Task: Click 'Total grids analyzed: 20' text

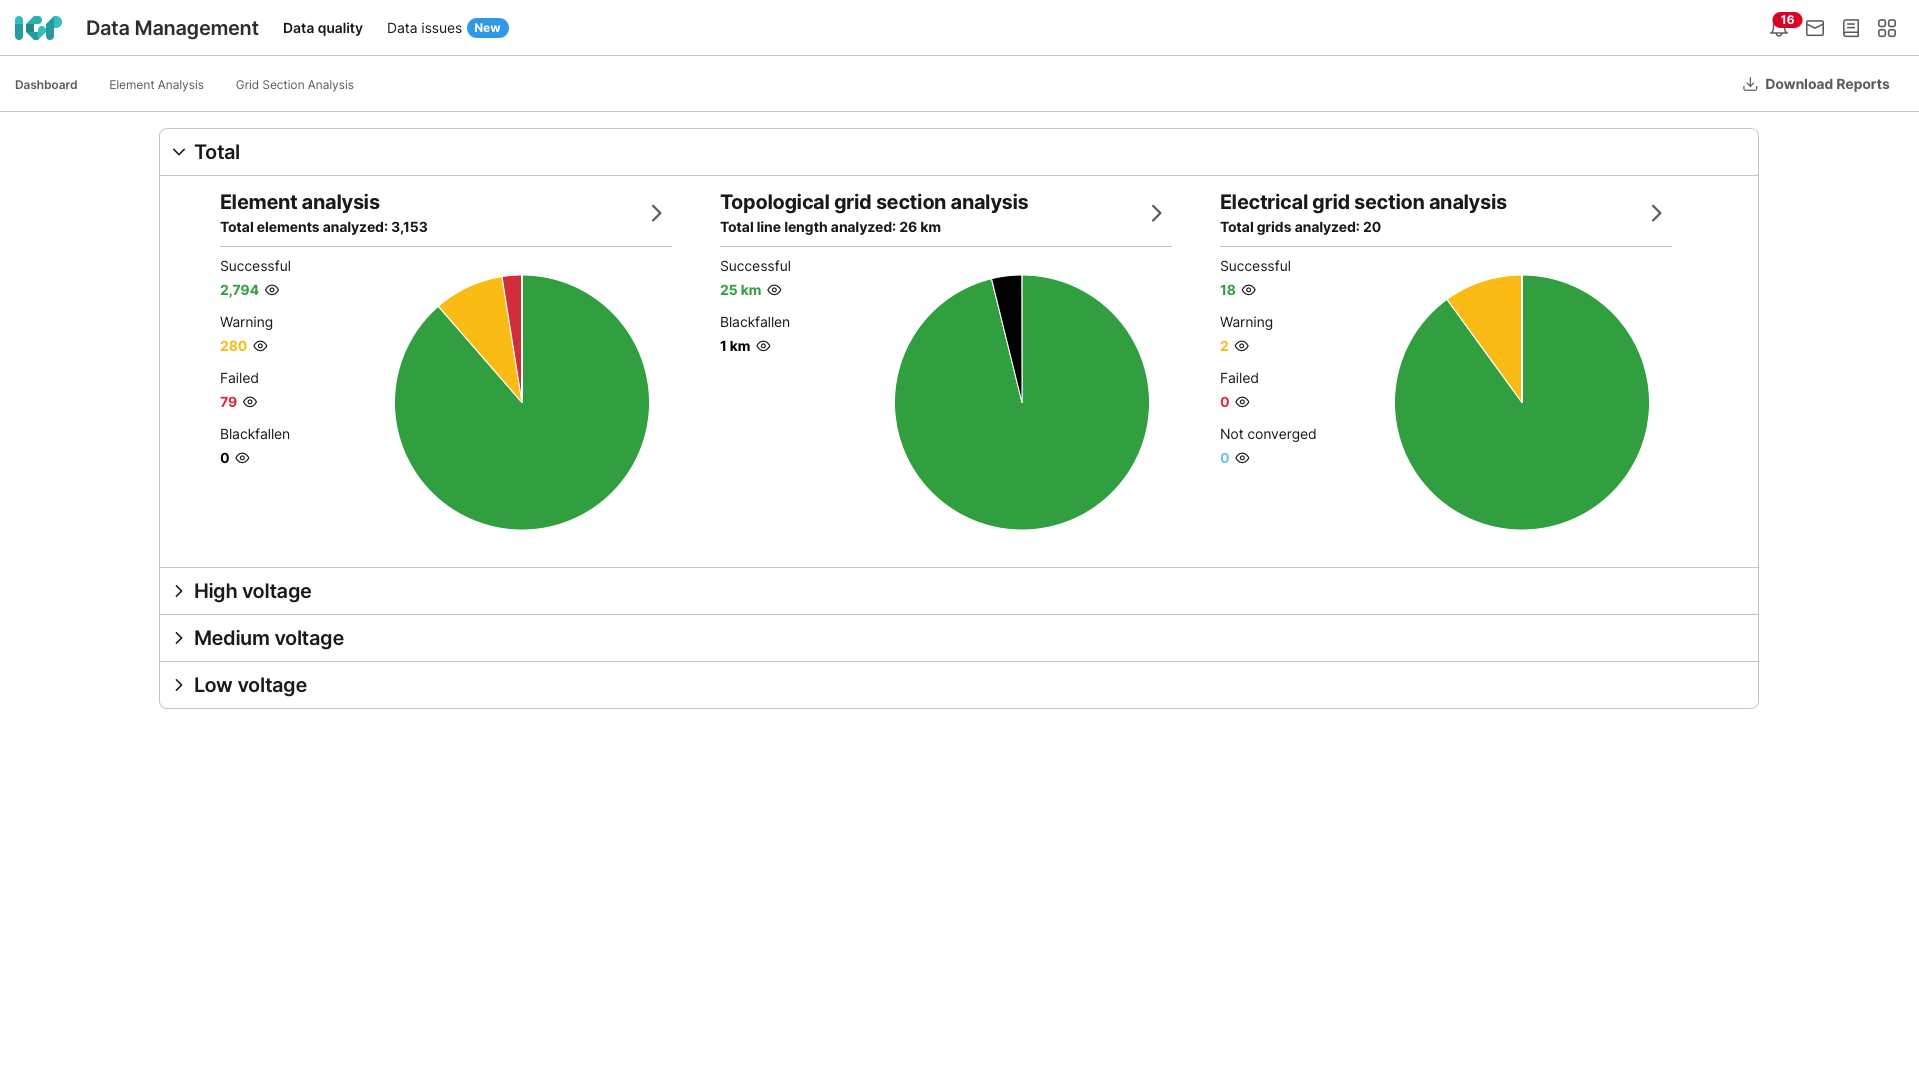Action: coord(1300,227)
